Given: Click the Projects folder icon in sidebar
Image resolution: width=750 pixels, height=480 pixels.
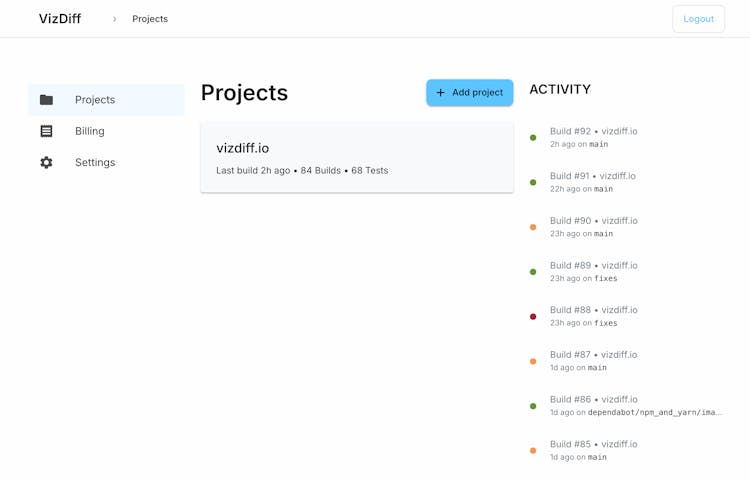Looking at the screenshot, I should 46,99.
